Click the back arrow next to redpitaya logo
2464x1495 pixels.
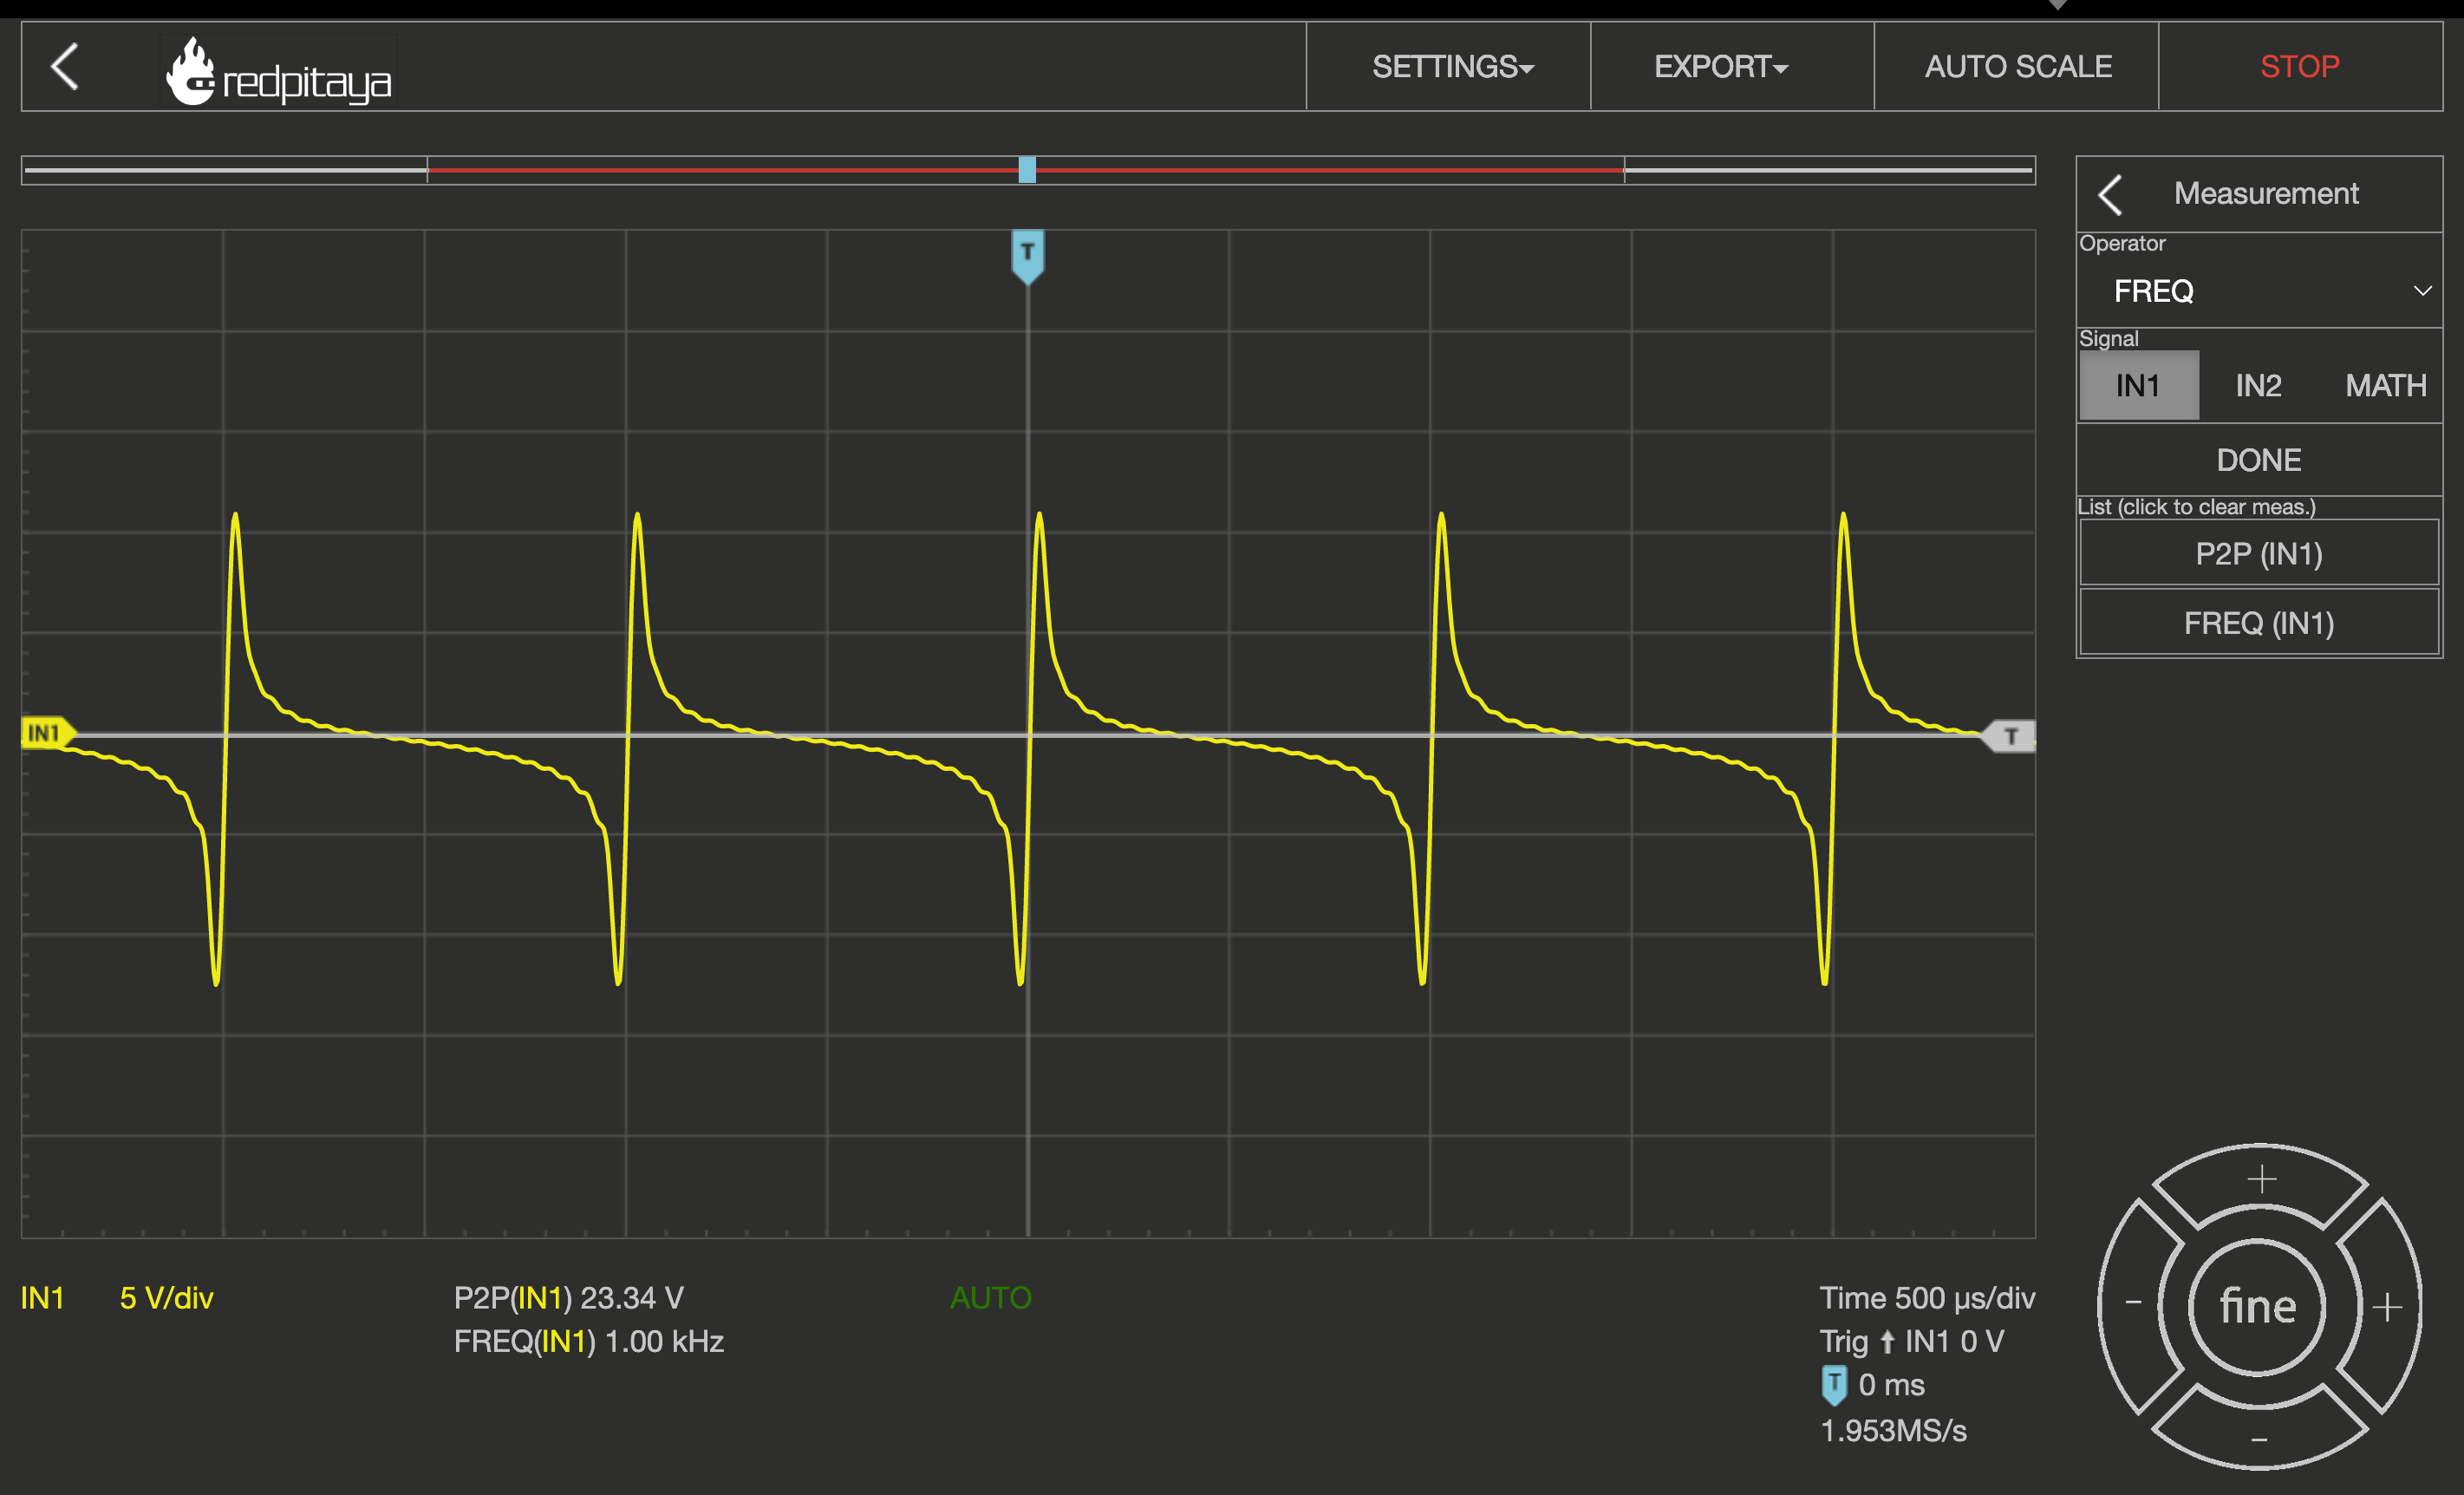coord(65,67)
